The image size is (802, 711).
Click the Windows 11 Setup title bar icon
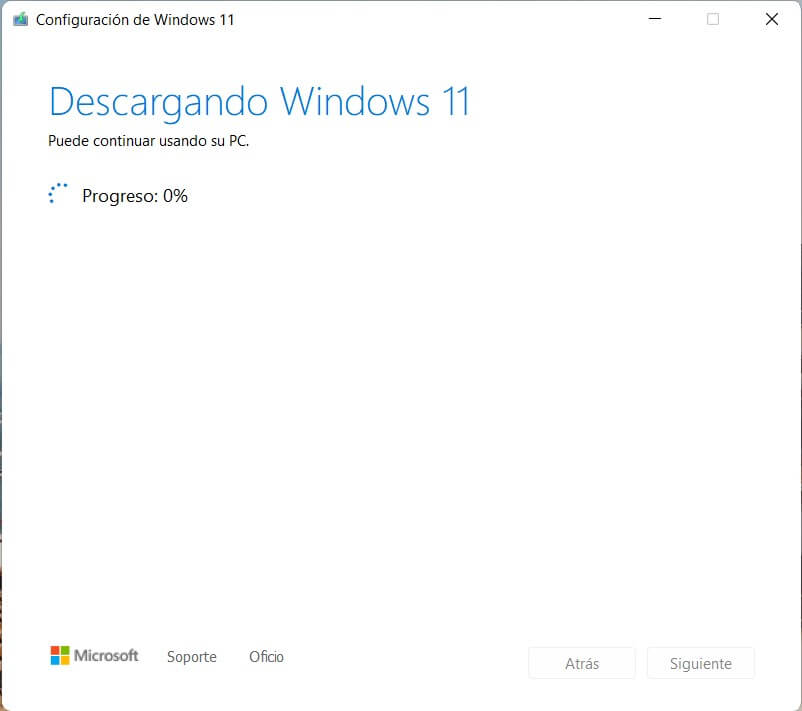(x=20, y=19)
